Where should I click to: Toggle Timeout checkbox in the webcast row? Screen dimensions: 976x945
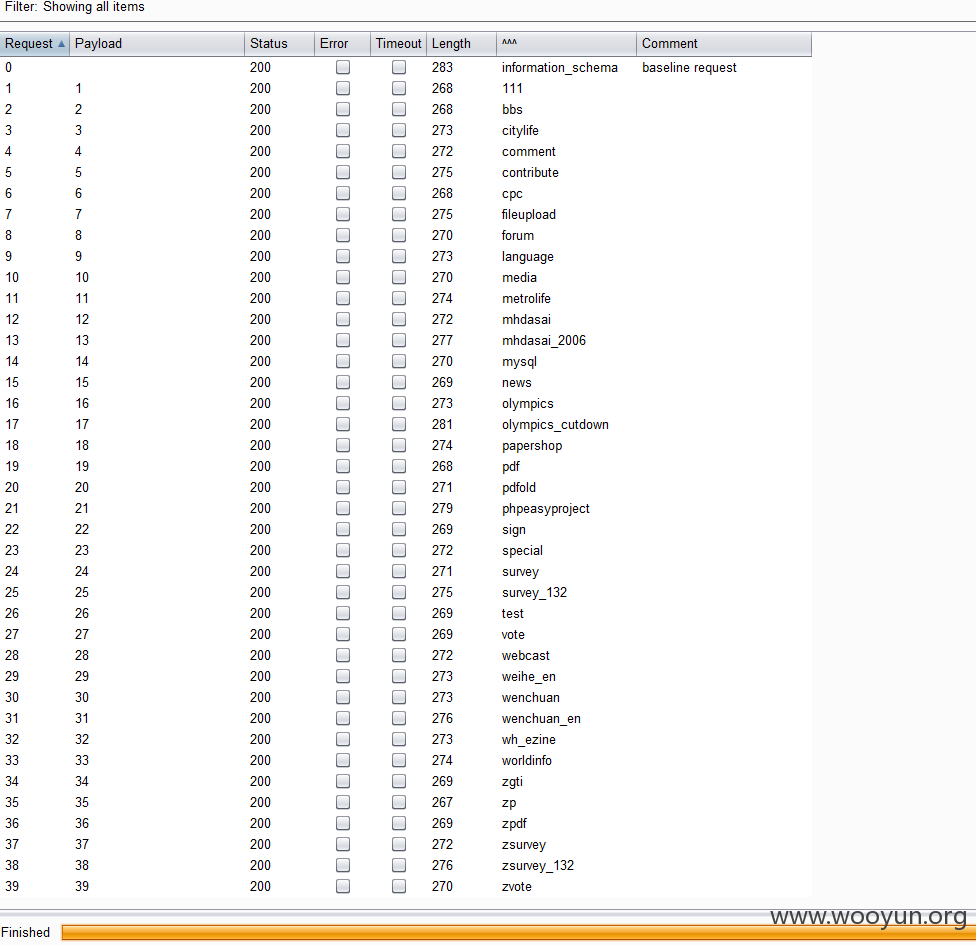click(x=399, y=655)
